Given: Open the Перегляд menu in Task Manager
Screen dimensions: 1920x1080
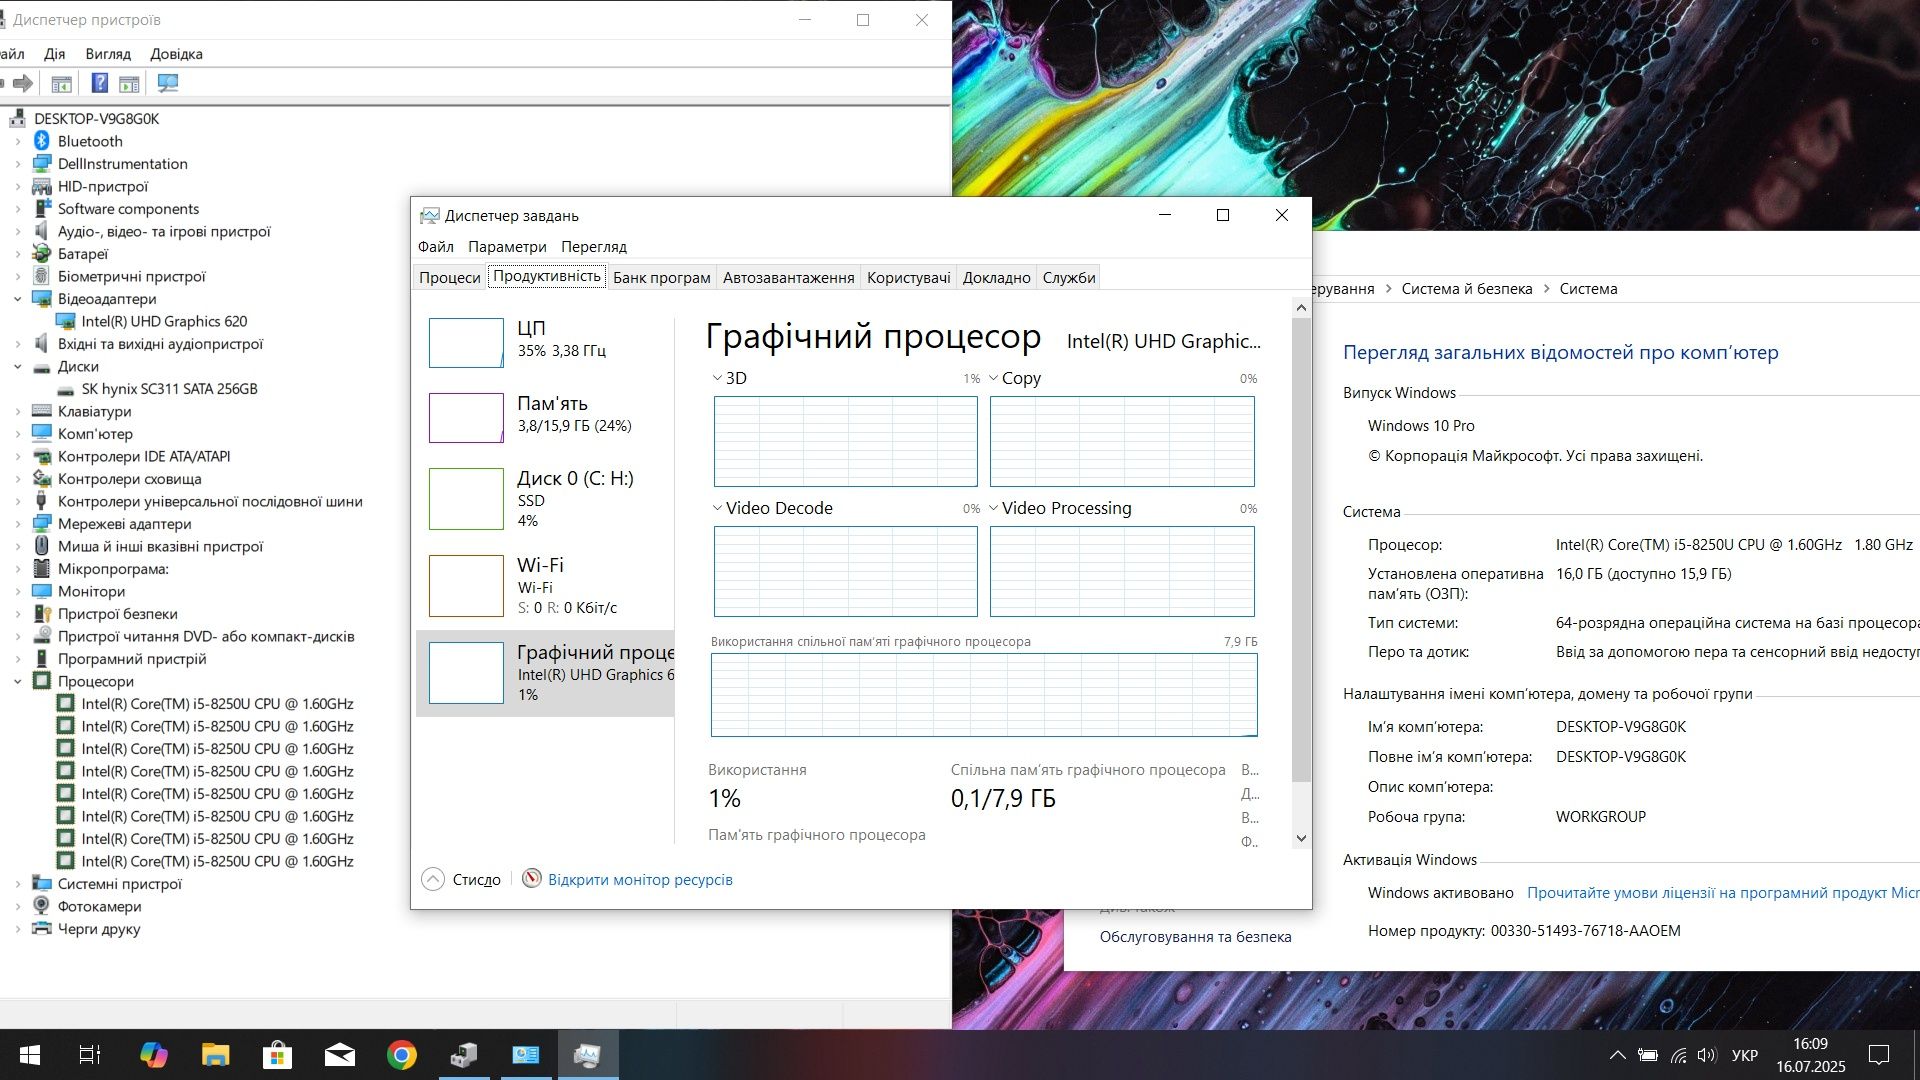Looking at the screenshot, I should point(594,246).
